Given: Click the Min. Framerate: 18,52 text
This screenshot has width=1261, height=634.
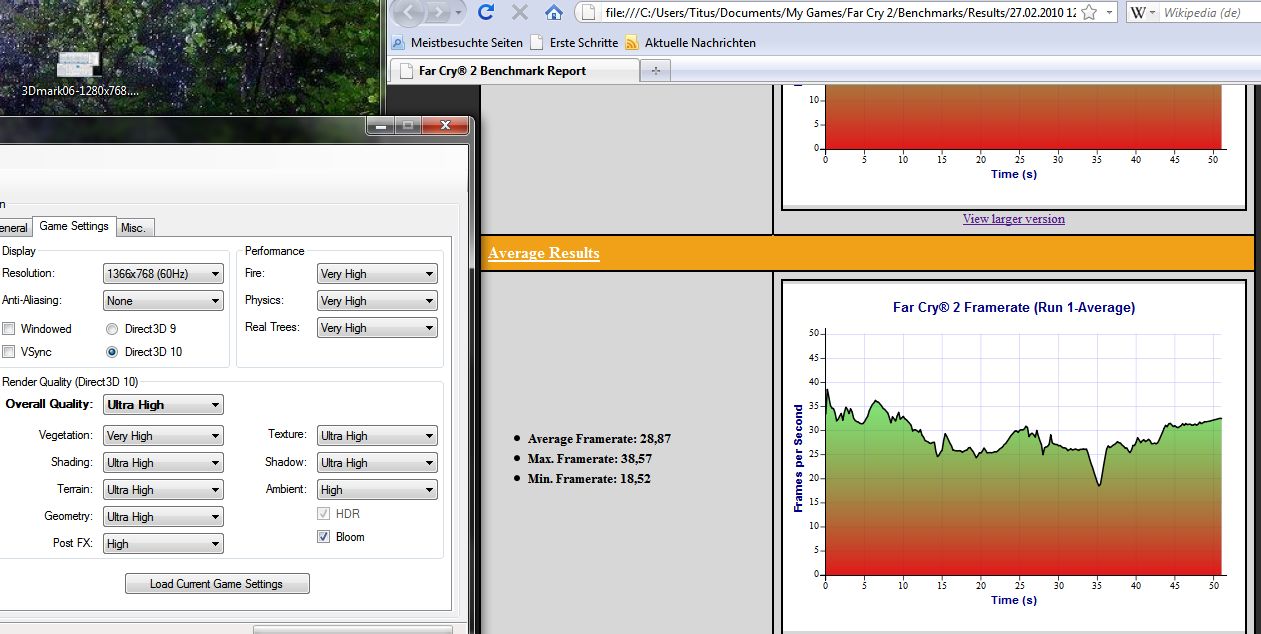Looking at the screenshot, I should 588,478.
